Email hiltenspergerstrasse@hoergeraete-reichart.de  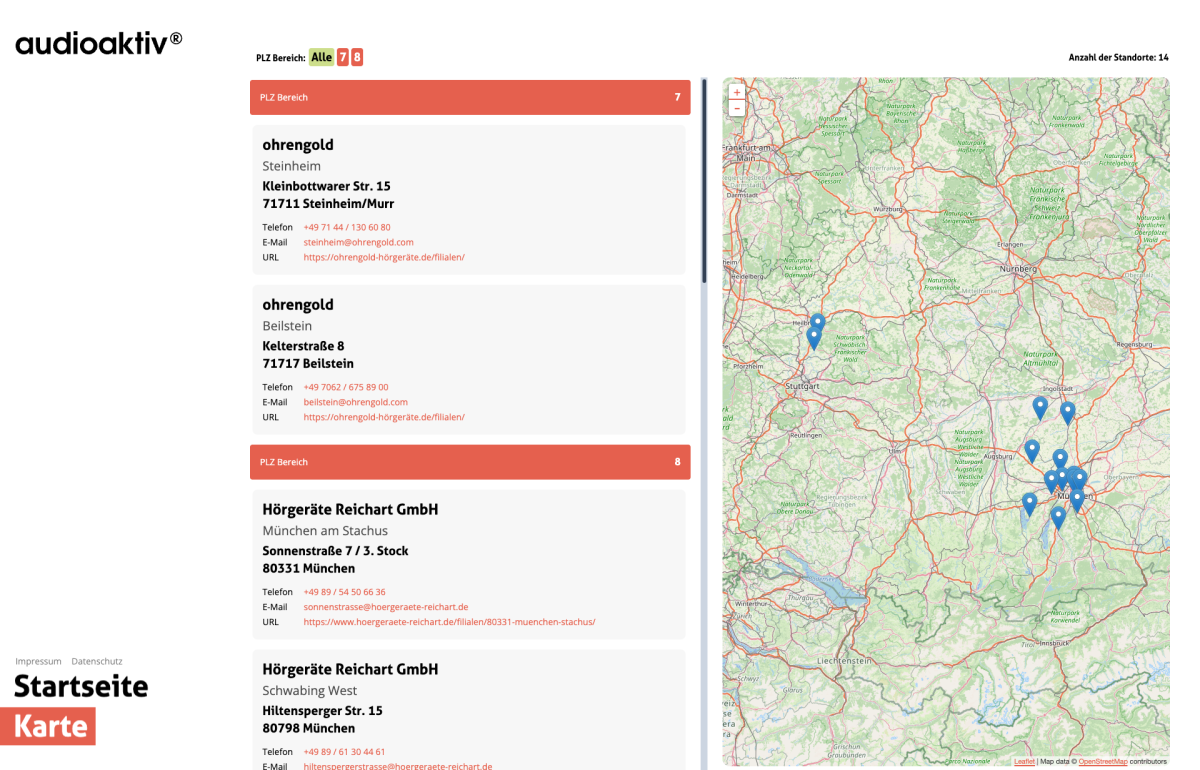point(398,766)
